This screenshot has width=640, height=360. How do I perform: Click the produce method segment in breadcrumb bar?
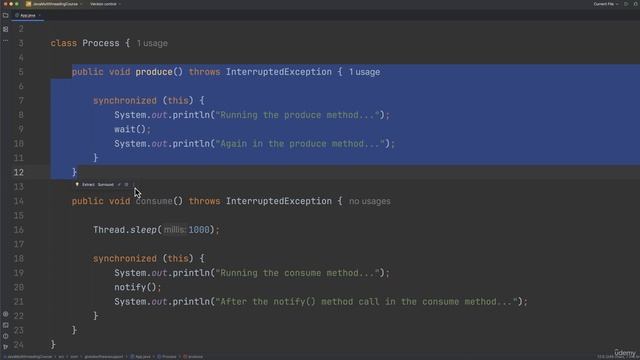click(193, 357)
